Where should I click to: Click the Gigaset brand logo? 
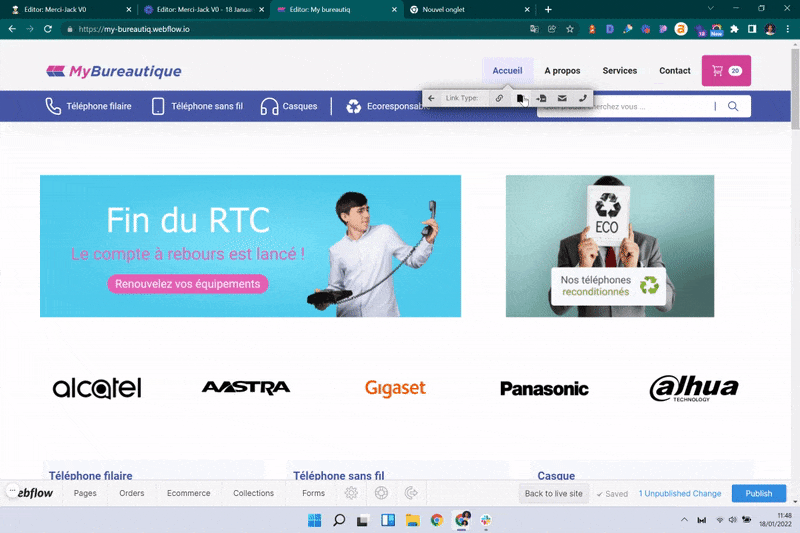[395, 388]
